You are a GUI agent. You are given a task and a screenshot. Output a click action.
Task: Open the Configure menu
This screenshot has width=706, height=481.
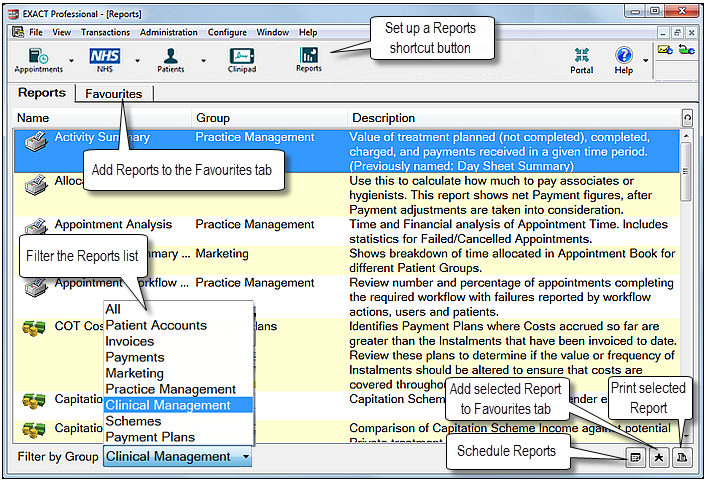coord(227,32)
